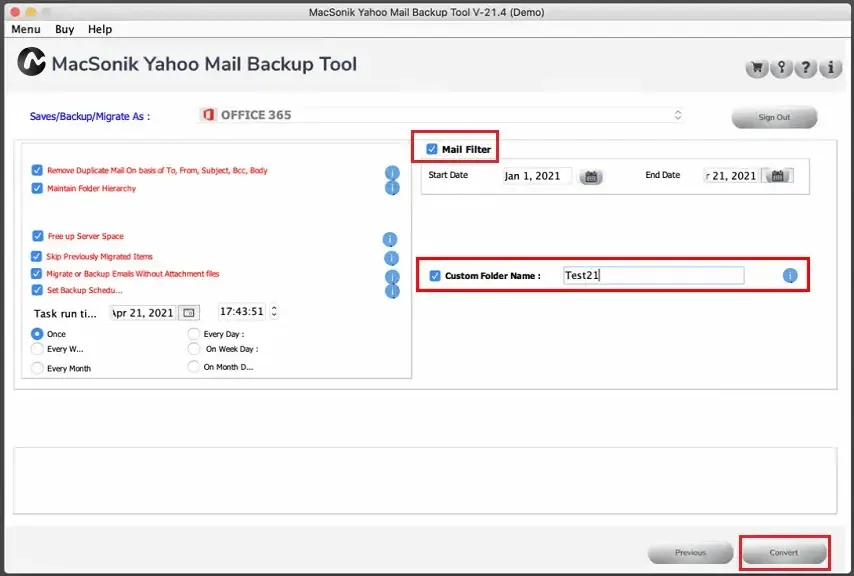Click the Previous button
The height and width of the screenshot is (576, 854).
[x=690, y=553]
